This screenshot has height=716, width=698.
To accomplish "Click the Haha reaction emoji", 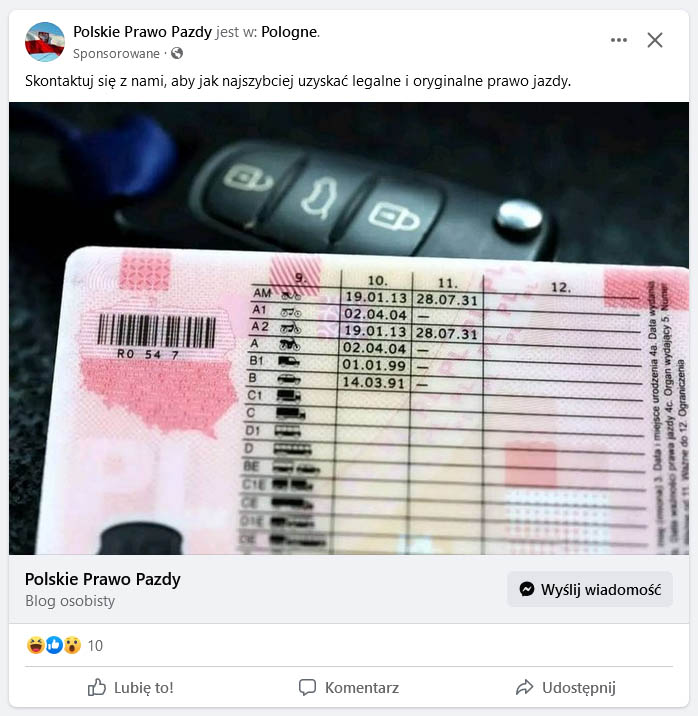I will [x=35, y=645].
